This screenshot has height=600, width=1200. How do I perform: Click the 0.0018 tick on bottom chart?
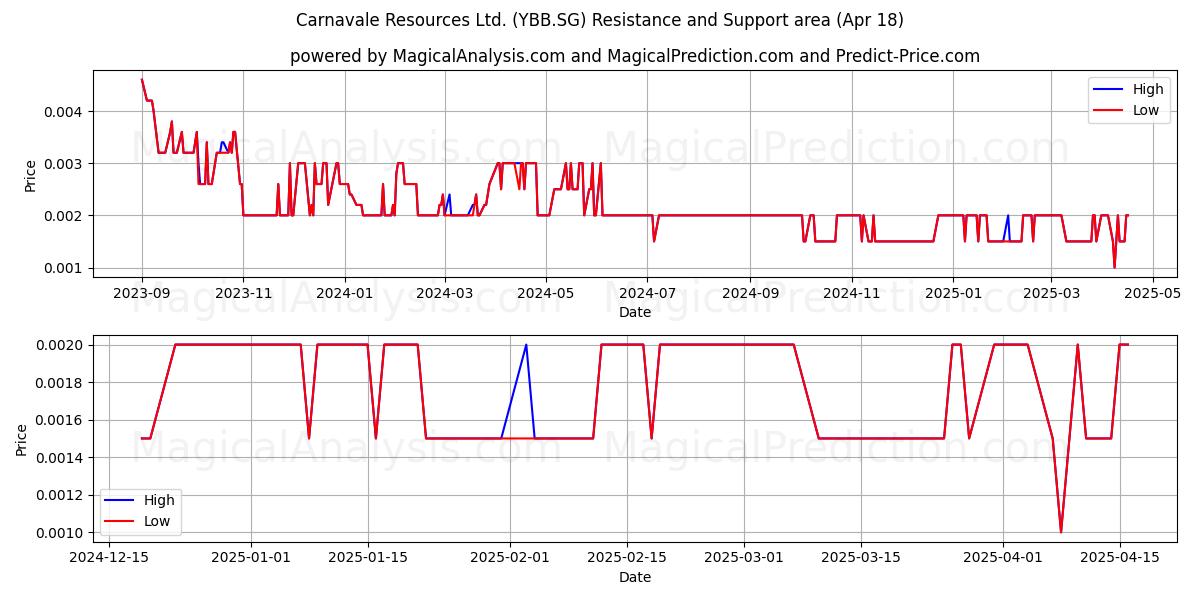(x=60, y=383)
